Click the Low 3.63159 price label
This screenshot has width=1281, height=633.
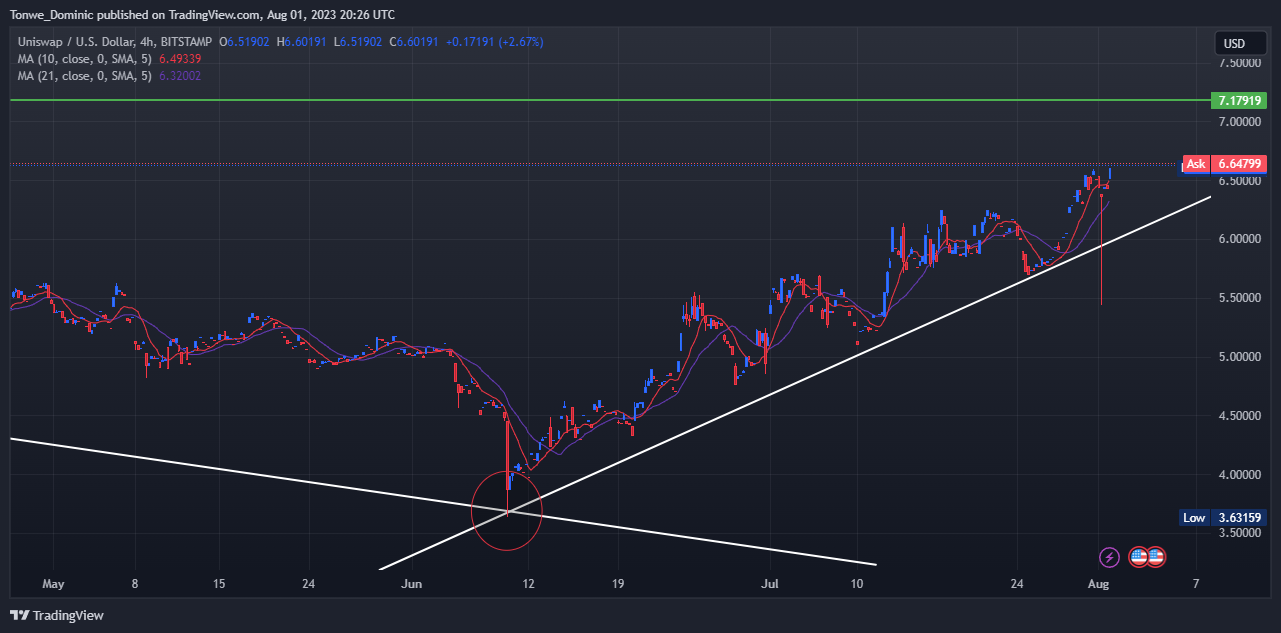point(1224,518)
